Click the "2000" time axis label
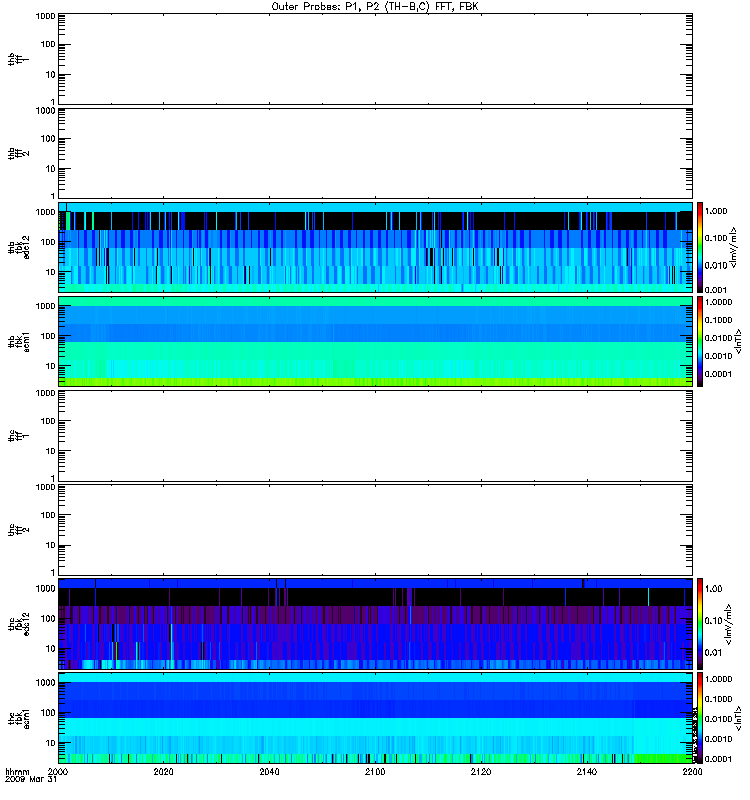Viewport: 750px width, 800px height. 58,772
